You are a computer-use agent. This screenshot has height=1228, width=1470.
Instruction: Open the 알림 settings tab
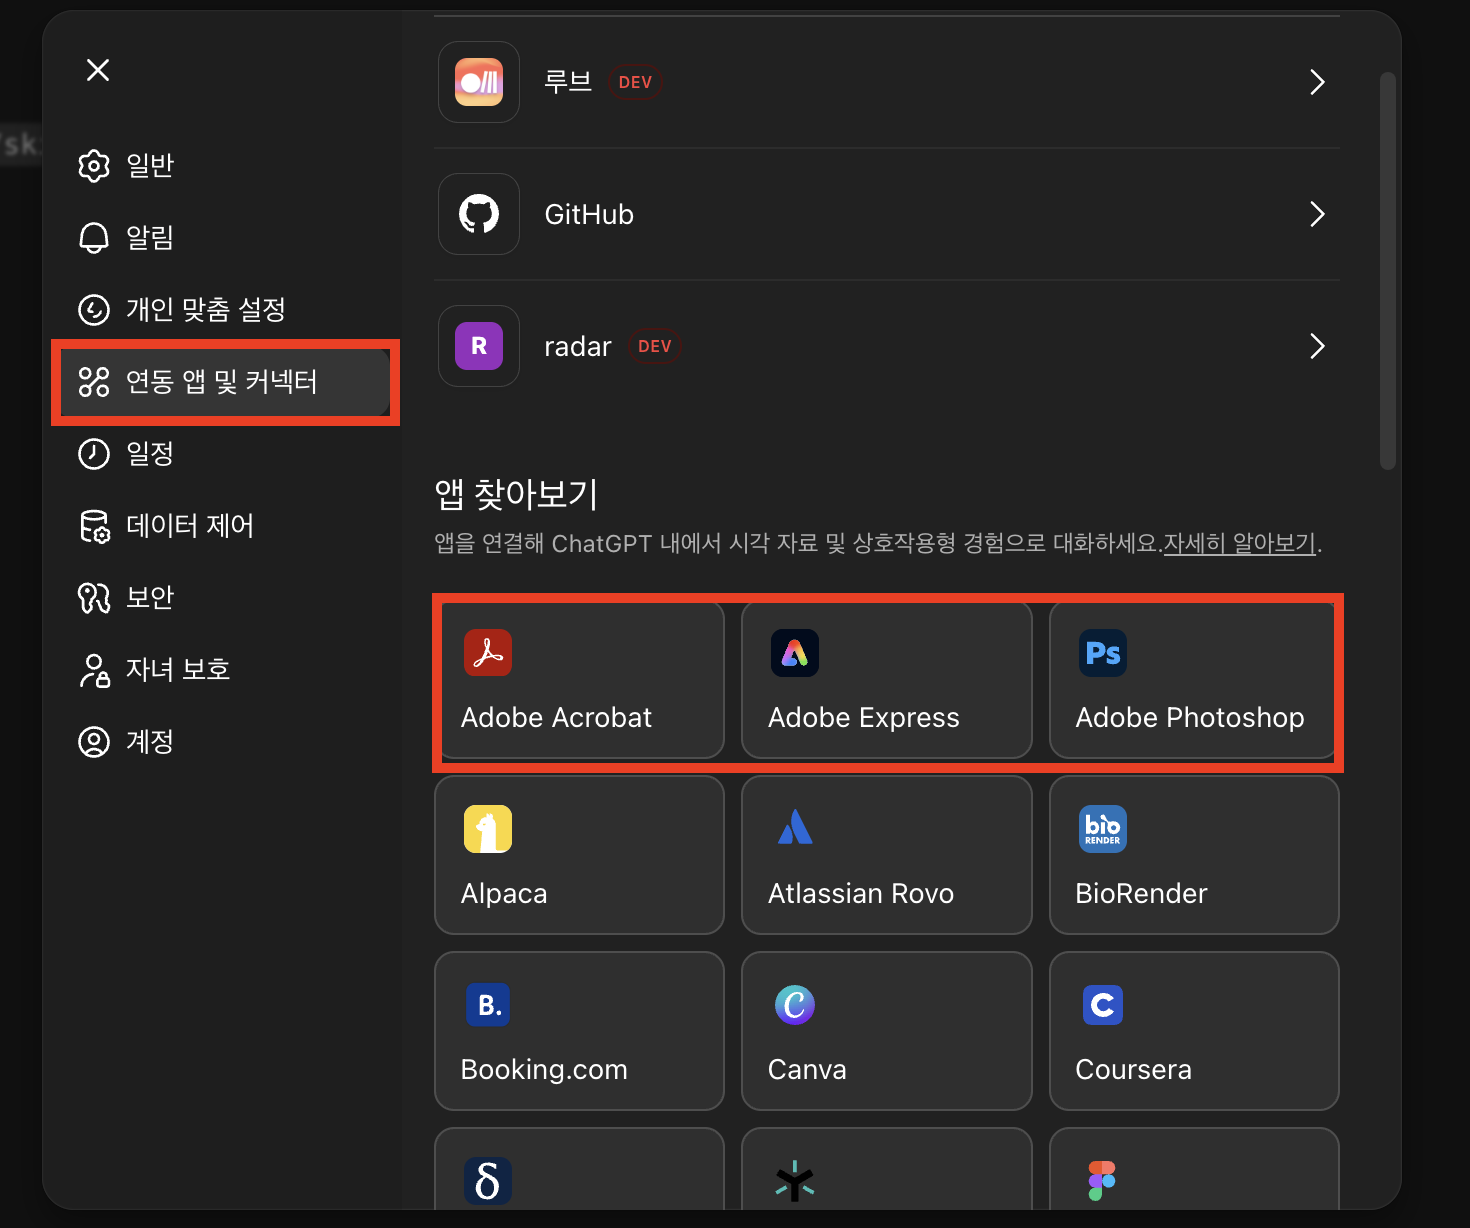point(225,238)
